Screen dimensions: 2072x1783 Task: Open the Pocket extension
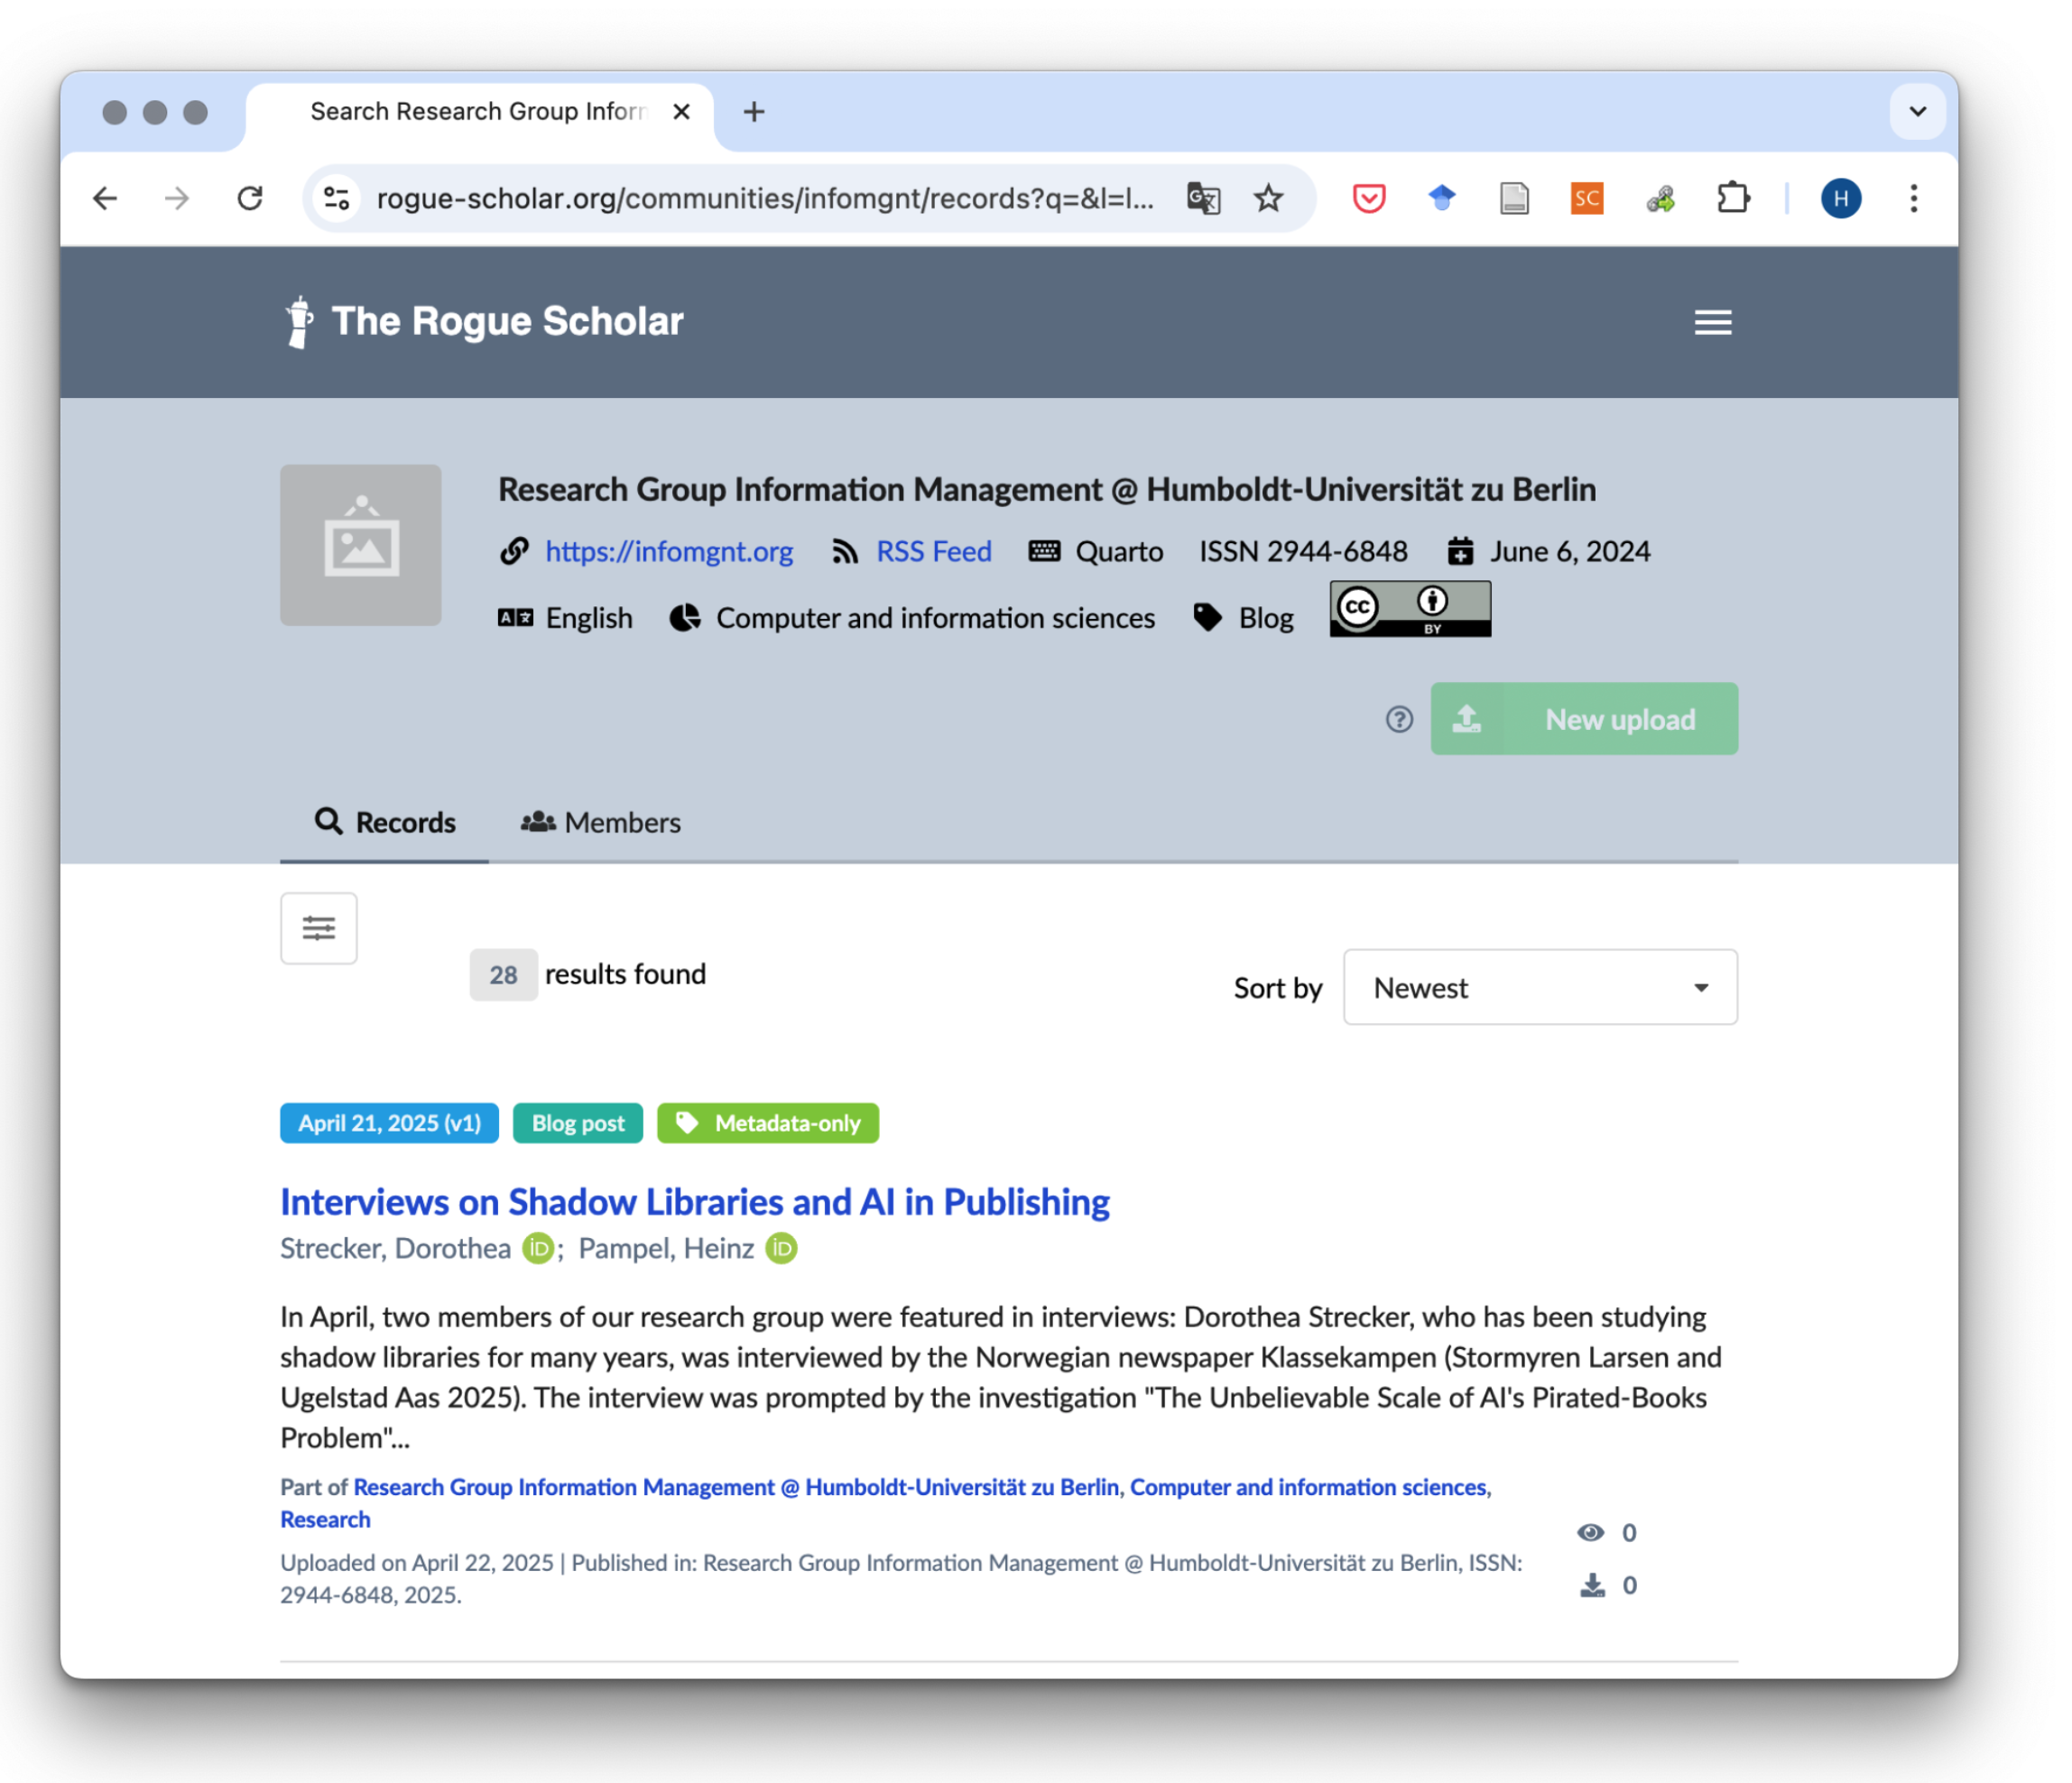point(1369,198)
